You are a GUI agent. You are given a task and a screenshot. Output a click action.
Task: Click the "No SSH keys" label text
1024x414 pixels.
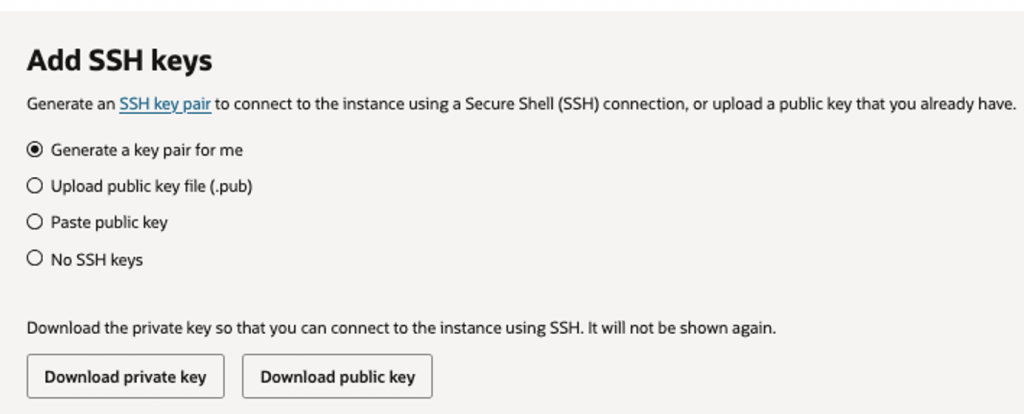96,260
